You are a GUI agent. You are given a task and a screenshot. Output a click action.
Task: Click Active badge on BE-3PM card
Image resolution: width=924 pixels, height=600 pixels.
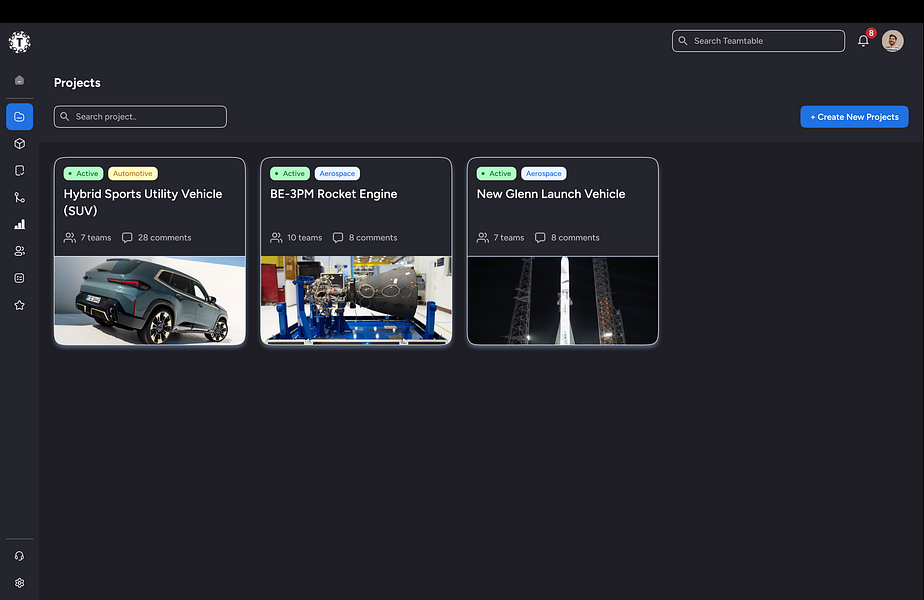tap(290, 173)
